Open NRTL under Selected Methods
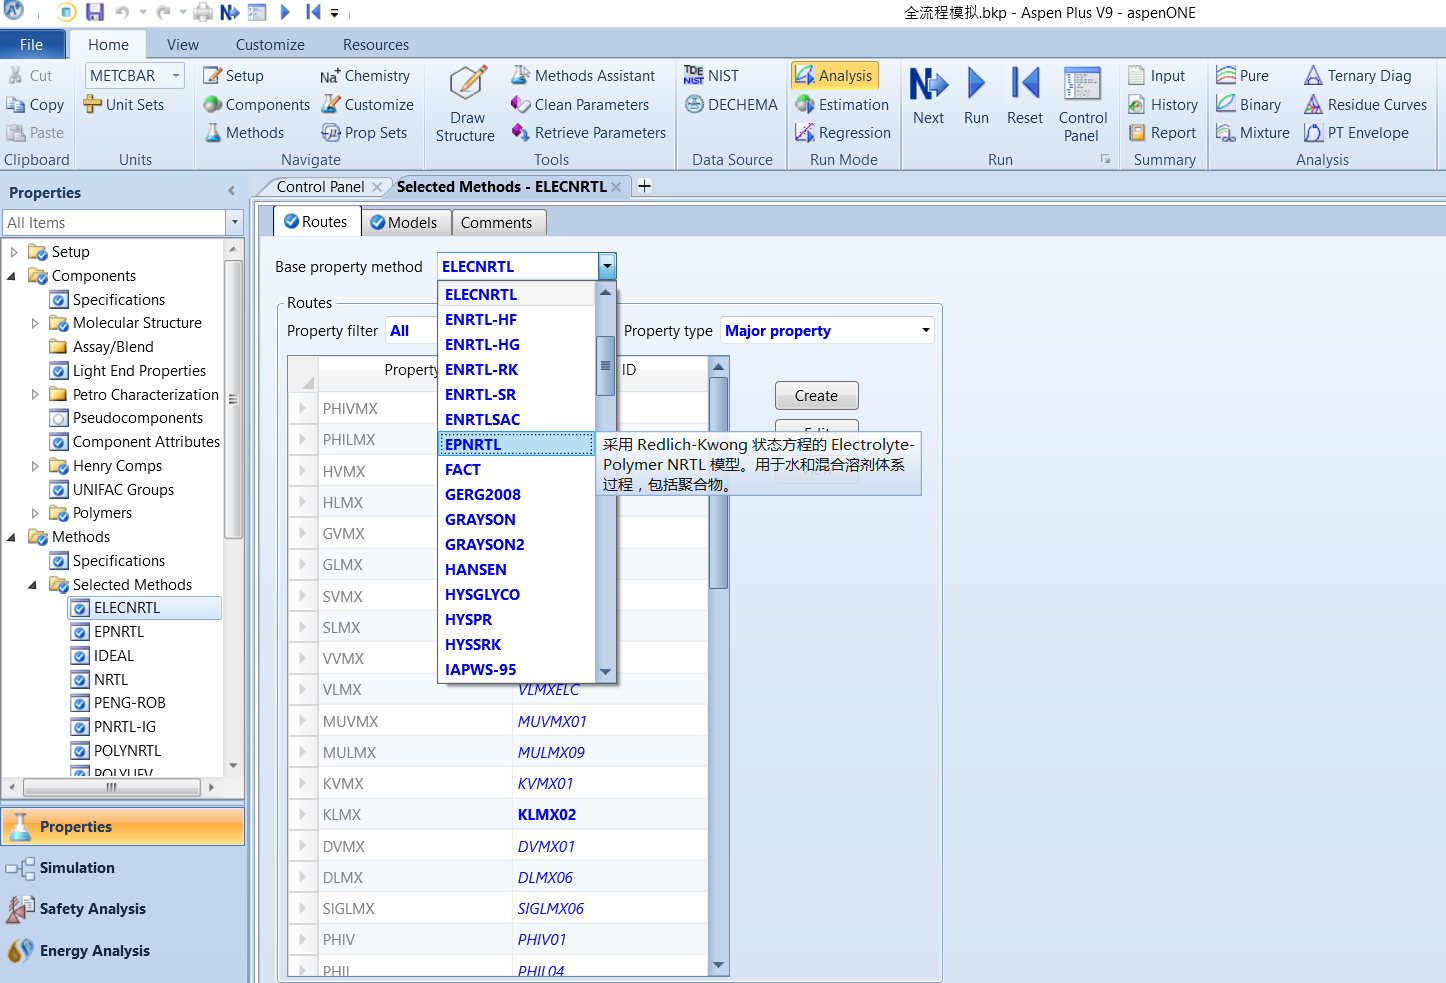Viewport: 1446px width, 983px height. pos(110,680)
